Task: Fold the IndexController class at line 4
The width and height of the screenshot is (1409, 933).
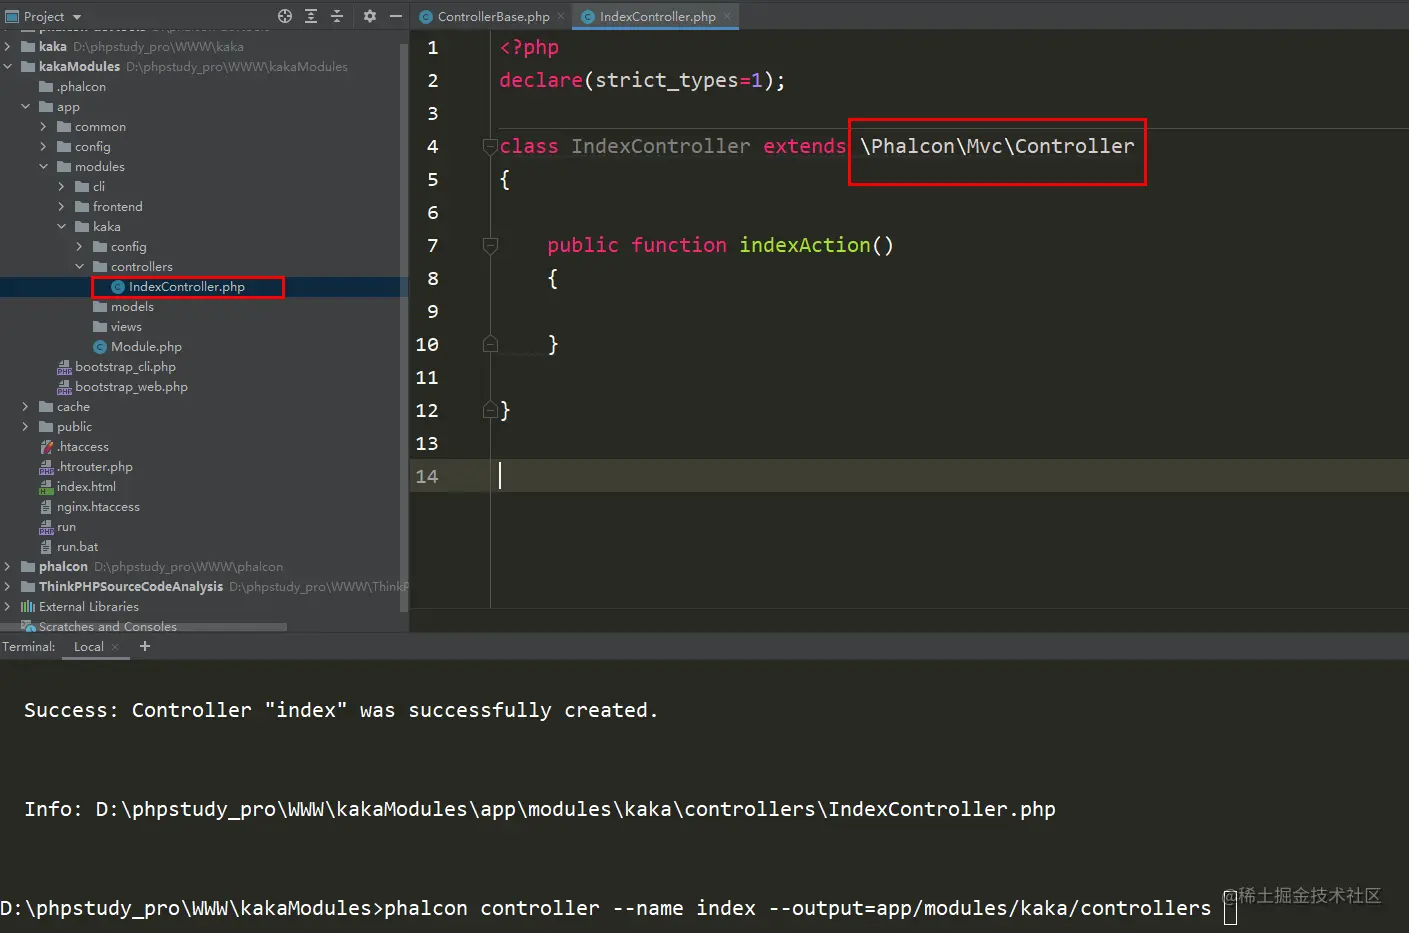Action: tap(490, 146)
